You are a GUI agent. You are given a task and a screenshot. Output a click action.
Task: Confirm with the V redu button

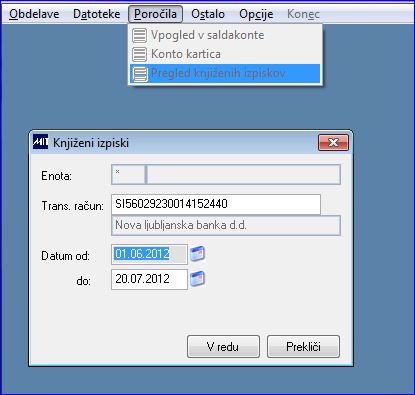click(223, 347)
